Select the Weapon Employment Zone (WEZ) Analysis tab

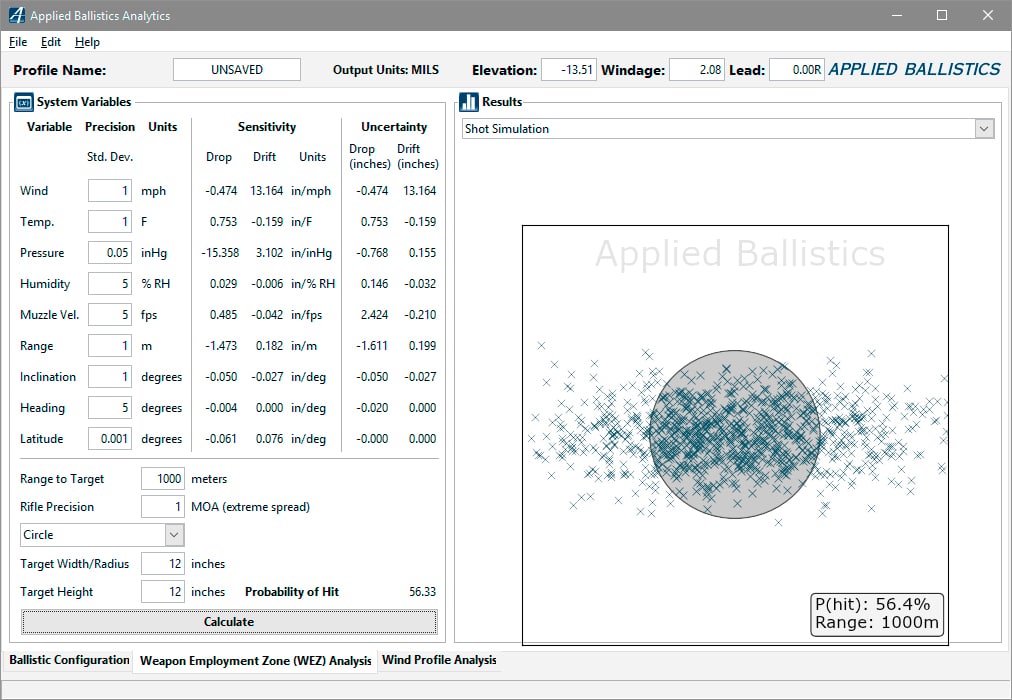click(256, 661)
